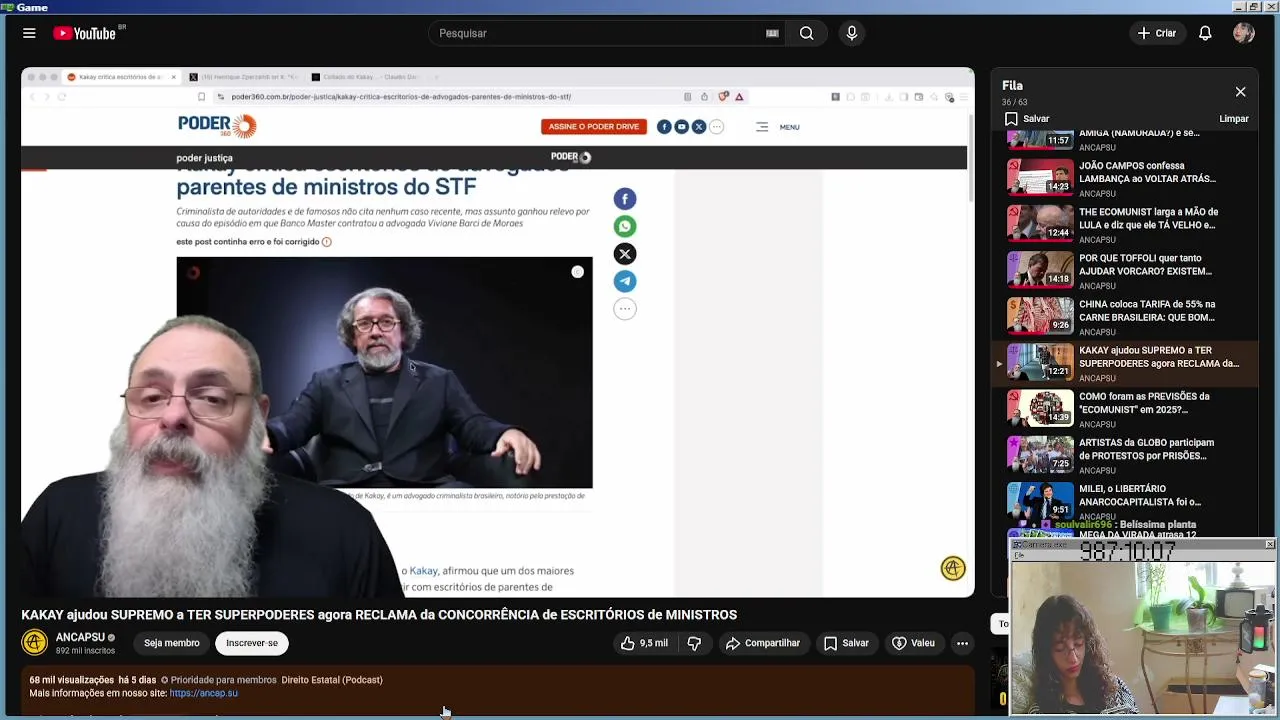Click the Poder360 logo in the video
Screen dimensions: 1280x720
(x=217, y=125)
